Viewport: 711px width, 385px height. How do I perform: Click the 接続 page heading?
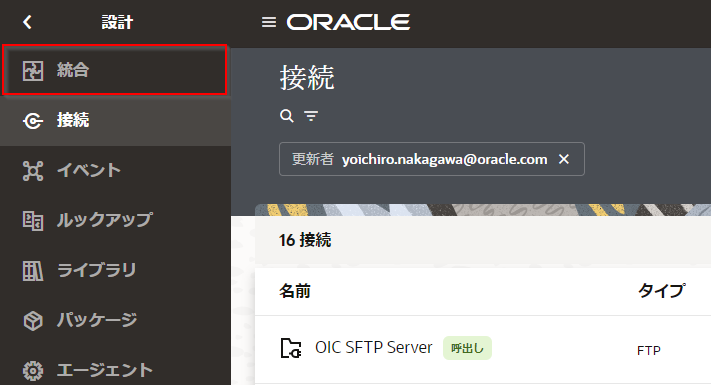(307, 78)
